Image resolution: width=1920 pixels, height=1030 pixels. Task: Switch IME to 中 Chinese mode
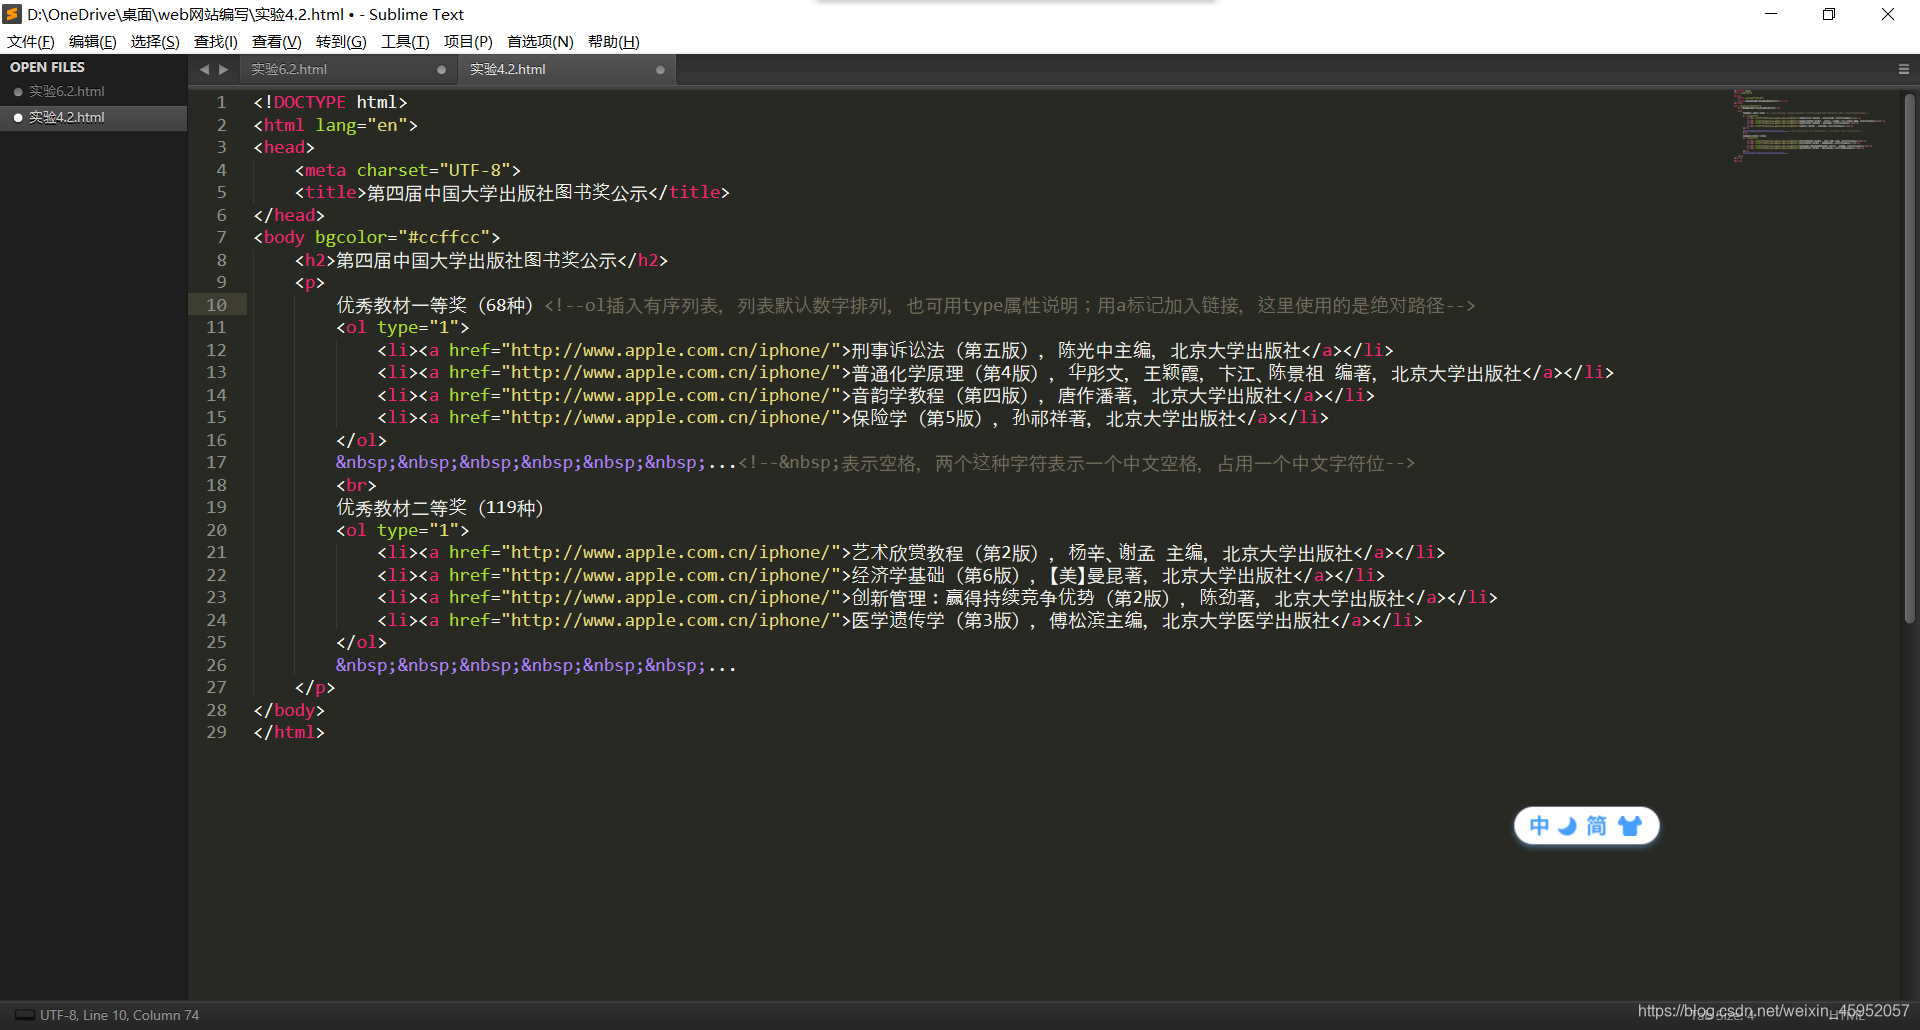tap(1539, 826)
